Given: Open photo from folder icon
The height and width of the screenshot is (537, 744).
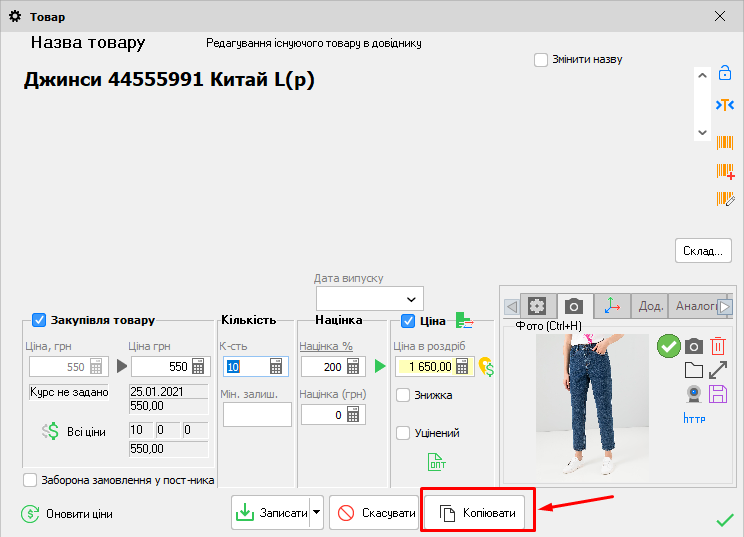Looking at the screenshot, I should pos(693,370).
